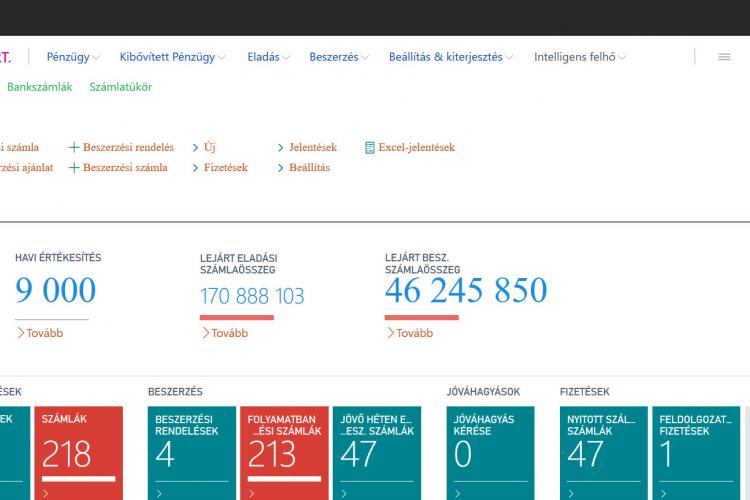Expand the Kibővített Pénzügy menu
Image resolution: width=750 pixels, height=500 pixels.
click(x=172, y=57)
